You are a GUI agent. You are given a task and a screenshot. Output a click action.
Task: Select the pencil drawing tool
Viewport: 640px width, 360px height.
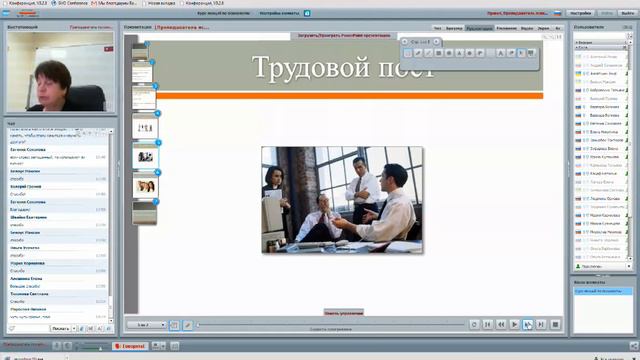point(418,53)
